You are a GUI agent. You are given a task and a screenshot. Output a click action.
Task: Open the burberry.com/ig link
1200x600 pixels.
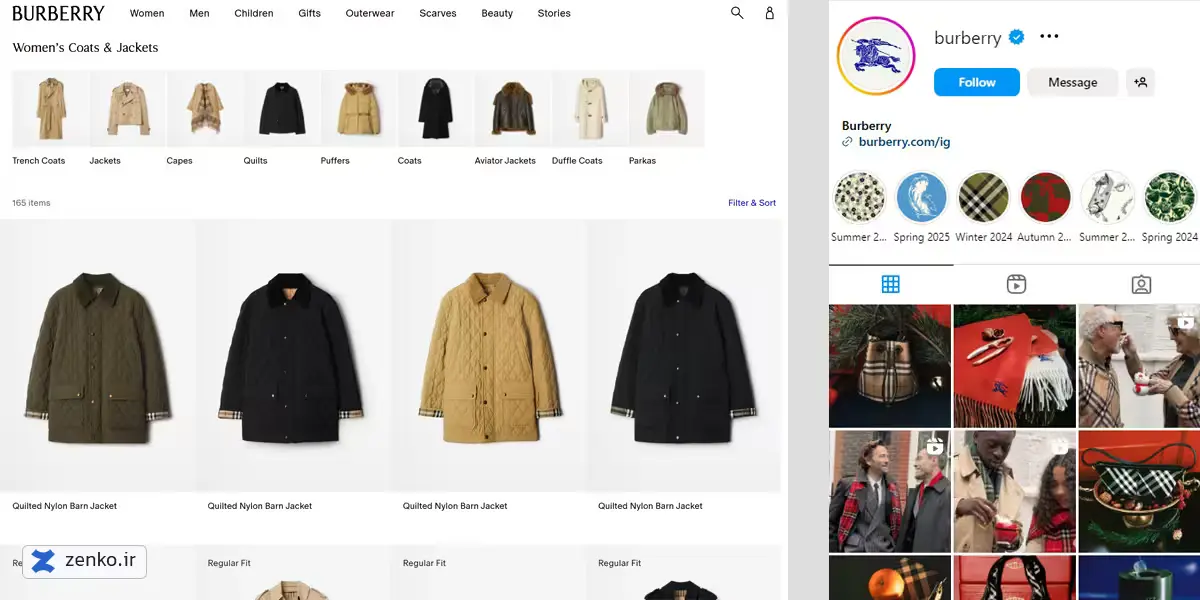point(904,142)
